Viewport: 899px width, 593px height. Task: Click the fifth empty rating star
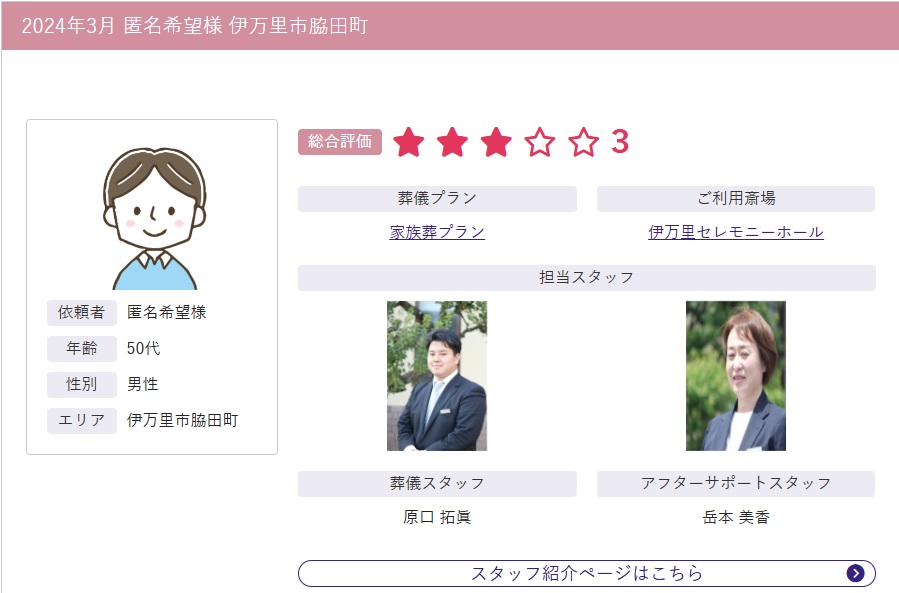(583, 142)
